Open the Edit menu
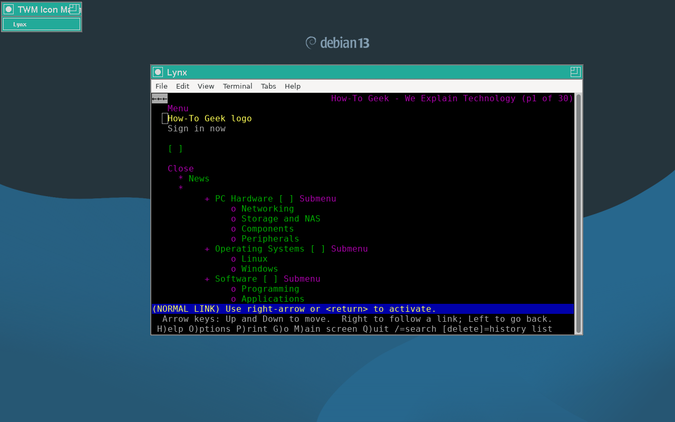This screenshot has width=675, height=422. [183, 86]
